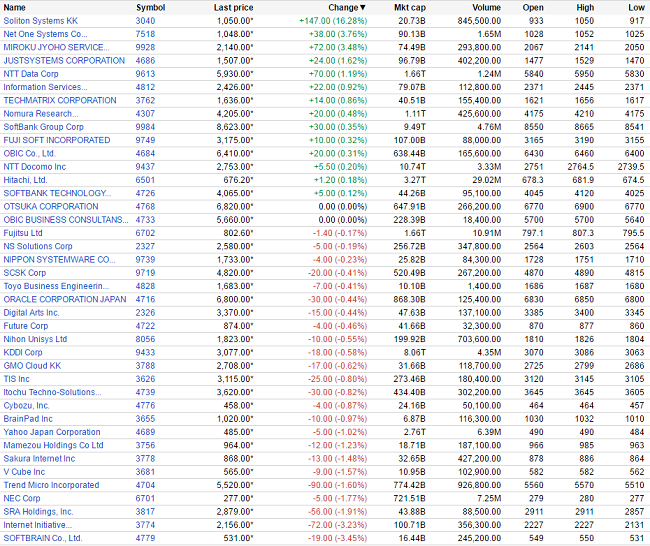This screenshot has height=546, width=650.
Task: Open Internet Initiative... link
Action: pyautogui.click(x=38, y=525)
